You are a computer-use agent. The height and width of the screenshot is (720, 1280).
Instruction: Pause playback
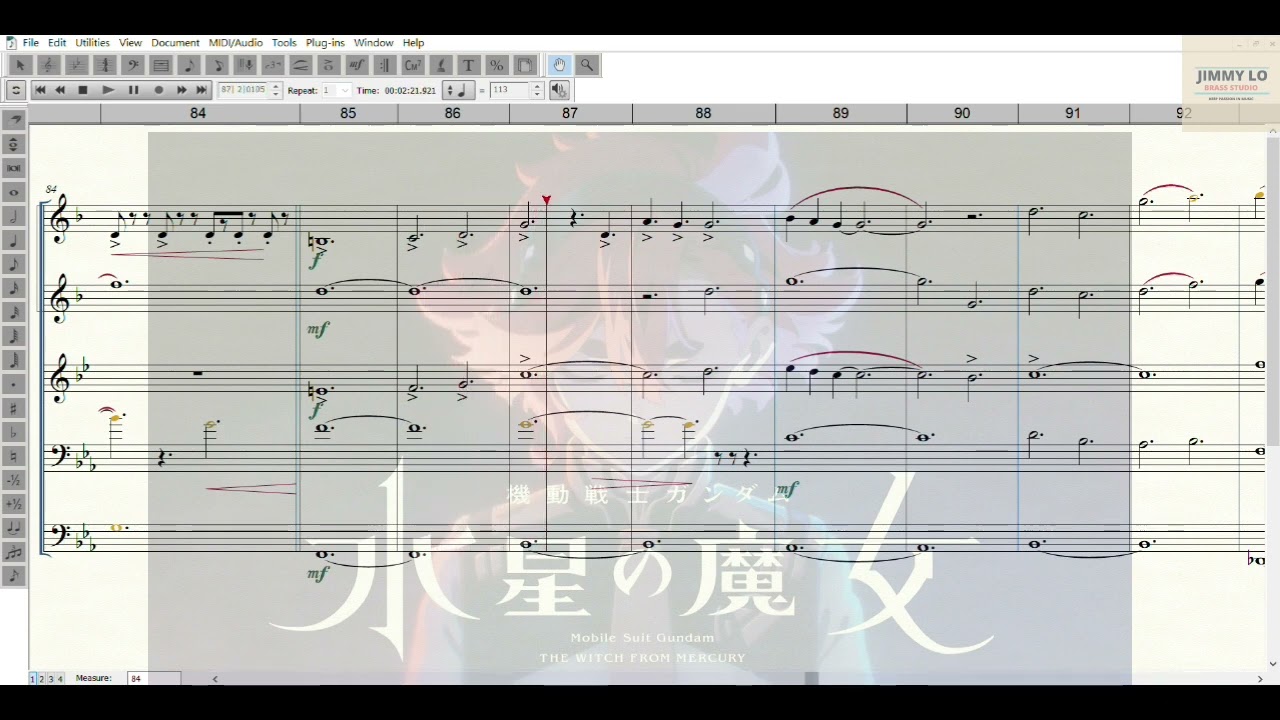point(133,90)
